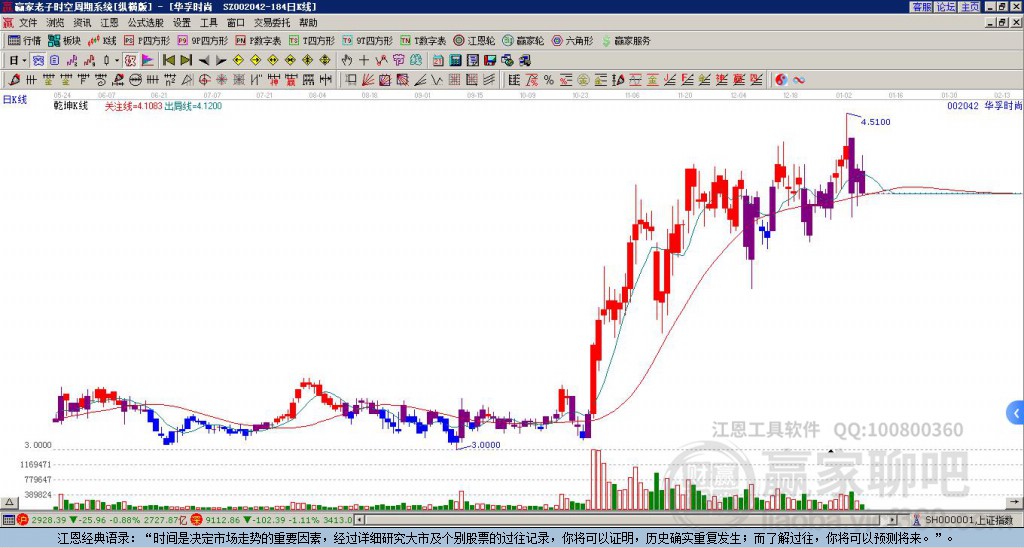The height and width of the screenshot is (548, 1024).
Task: Open the calculator icon
Action: [456, 61]
